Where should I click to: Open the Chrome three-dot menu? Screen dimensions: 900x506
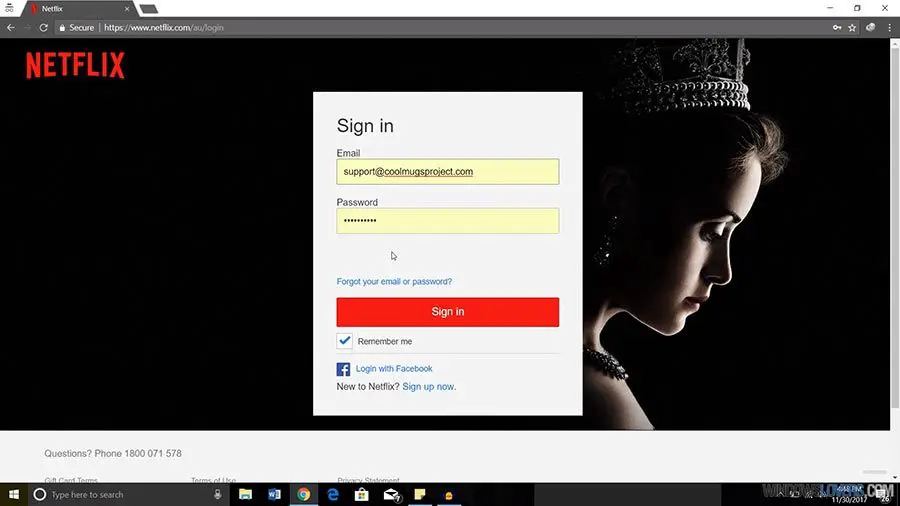tap(889, 28)
